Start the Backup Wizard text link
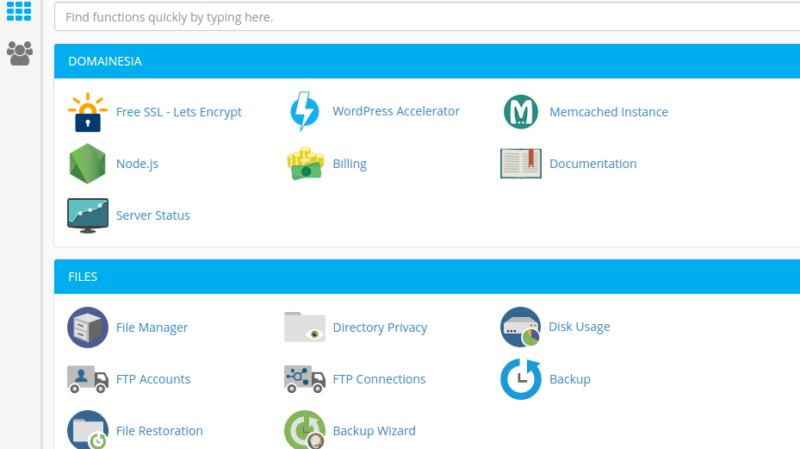 tap(374, 431)
